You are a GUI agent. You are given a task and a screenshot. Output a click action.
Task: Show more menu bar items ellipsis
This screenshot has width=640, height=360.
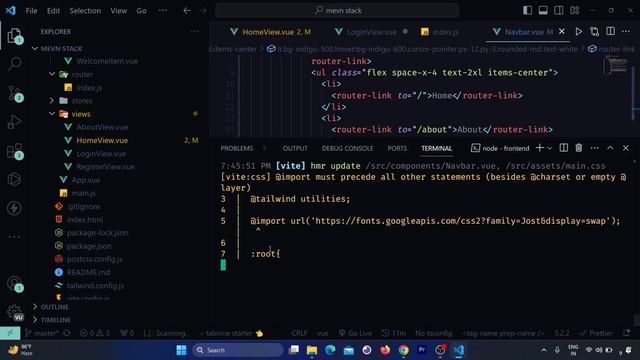(x=162, y=11)
